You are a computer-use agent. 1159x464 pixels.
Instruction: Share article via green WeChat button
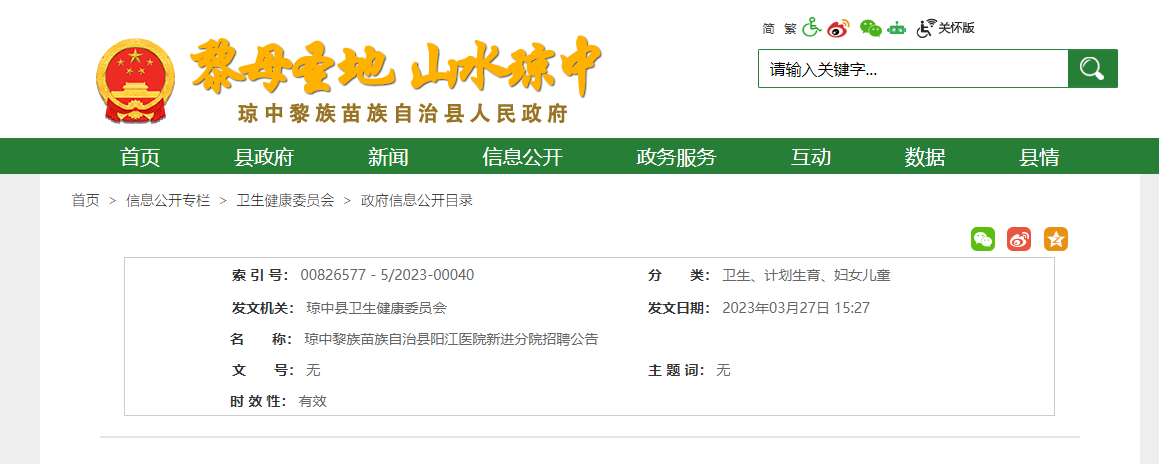pos(982,239)
